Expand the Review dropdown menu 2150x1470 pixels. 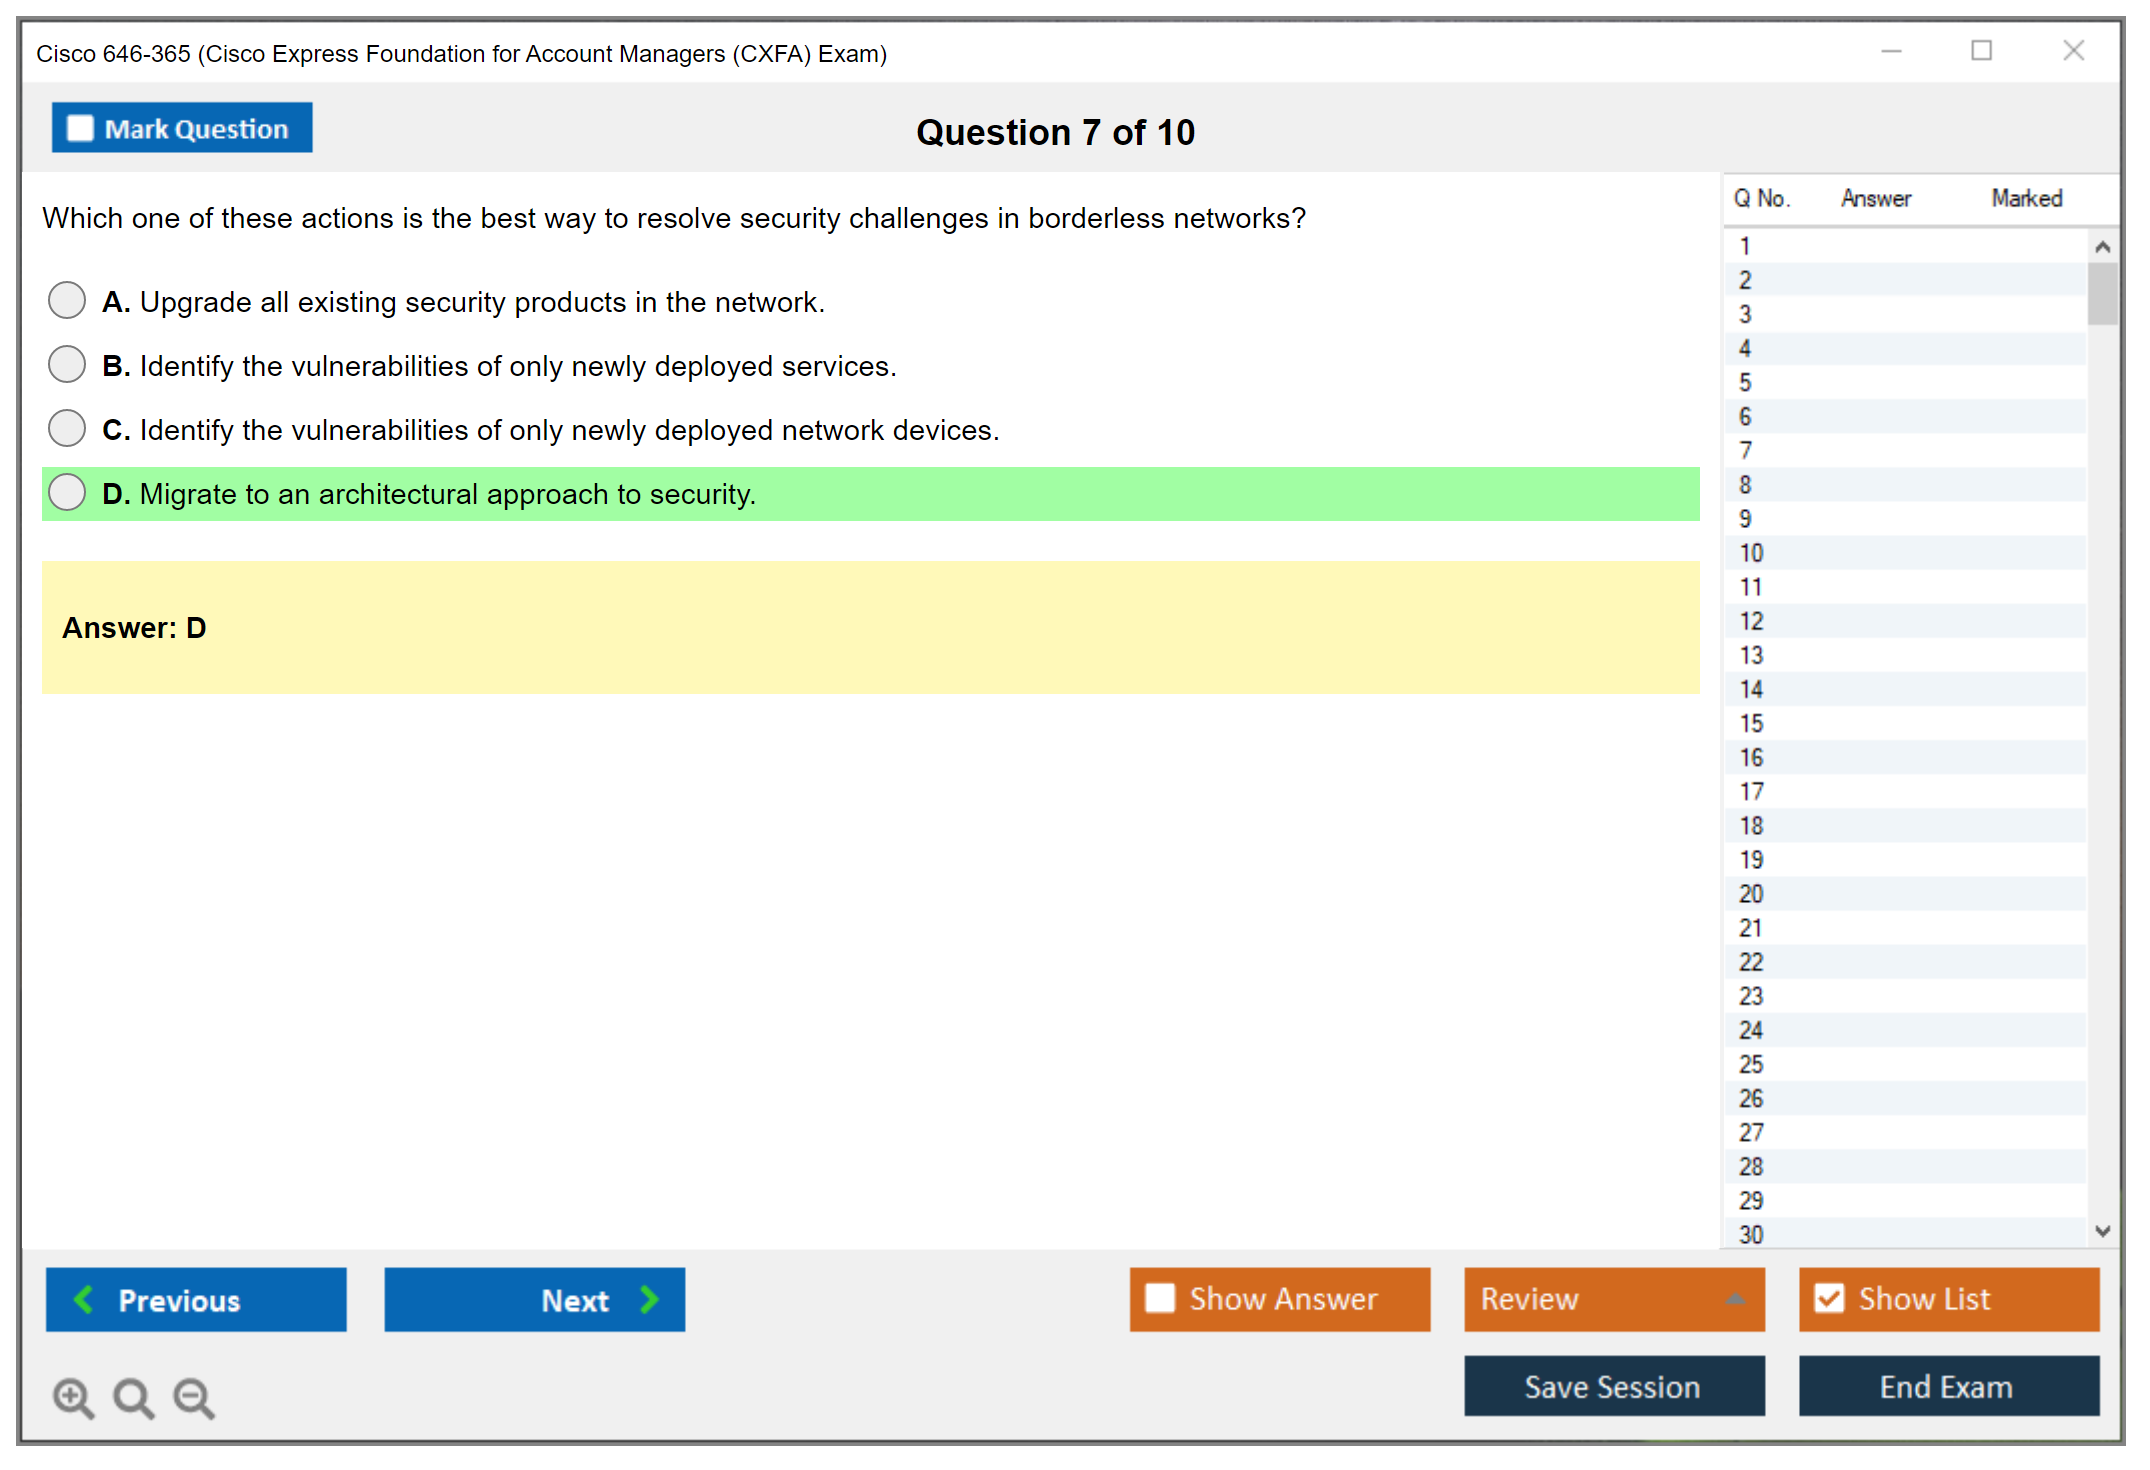[x=1735, y=1299]
